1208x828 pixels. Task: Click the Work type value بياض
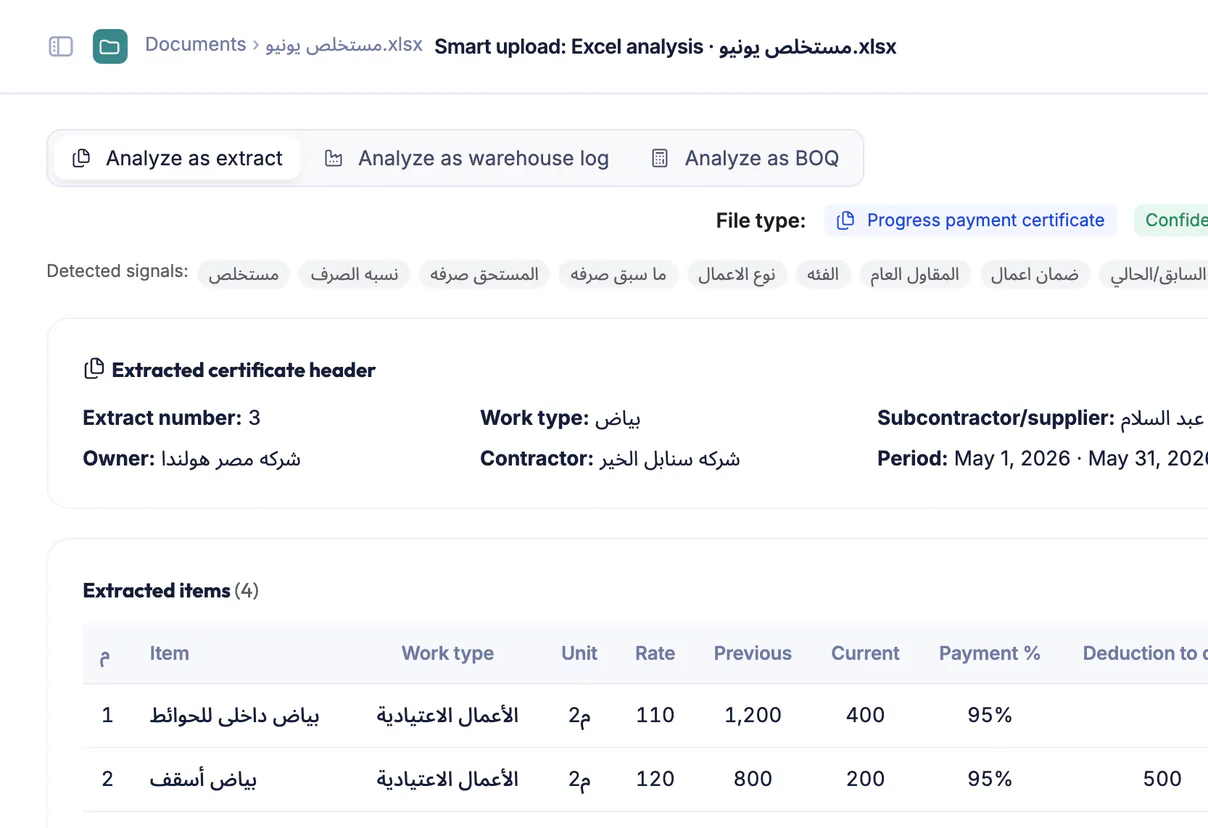click(618, 418)
